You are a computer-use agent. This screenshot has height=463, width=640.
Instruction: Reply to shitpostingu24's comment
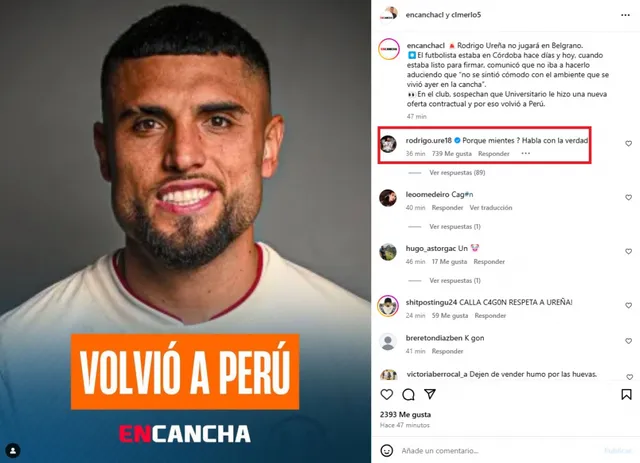[490, 316]
